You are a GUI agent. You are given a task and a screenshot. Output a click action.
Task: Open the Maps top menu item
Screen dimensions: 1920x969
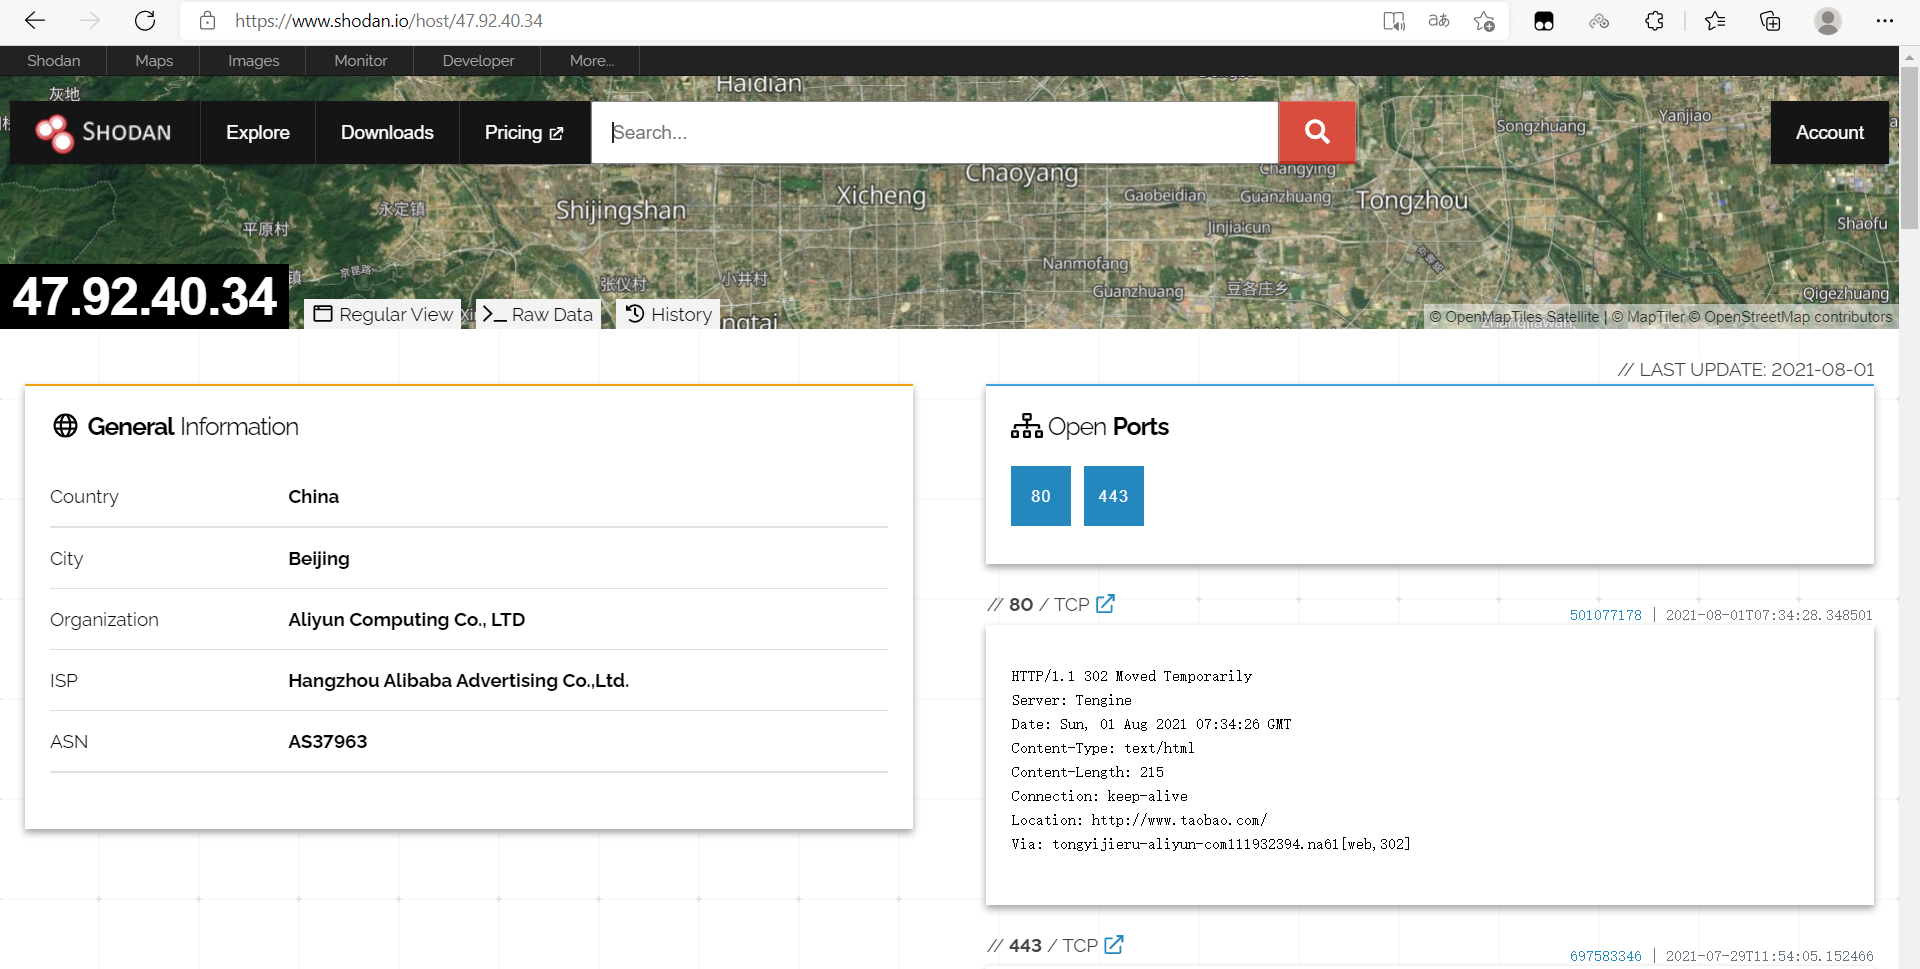pos(154,61)
